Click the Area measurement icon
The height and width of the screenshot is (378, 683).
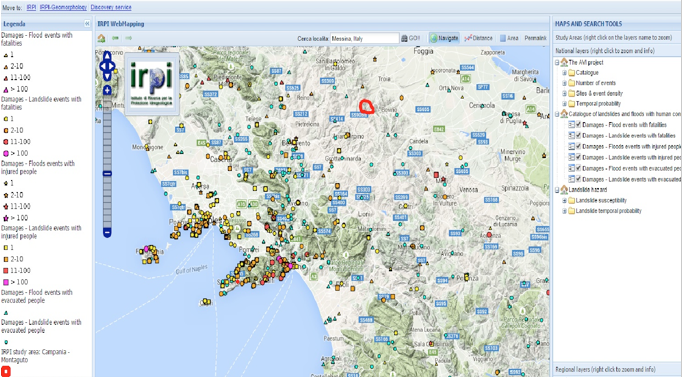coord(503,38)
